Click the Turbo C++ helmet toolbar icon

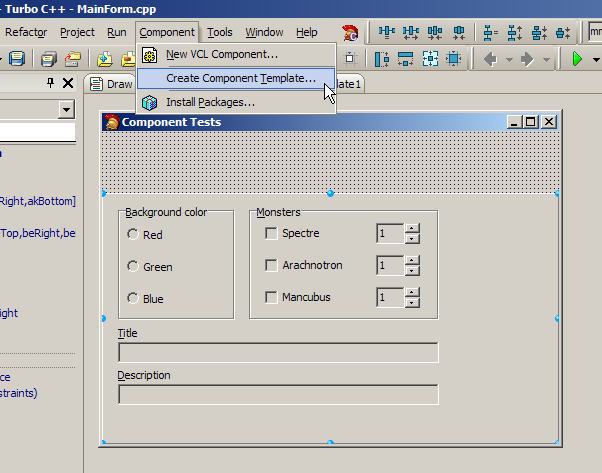point(350,33)
